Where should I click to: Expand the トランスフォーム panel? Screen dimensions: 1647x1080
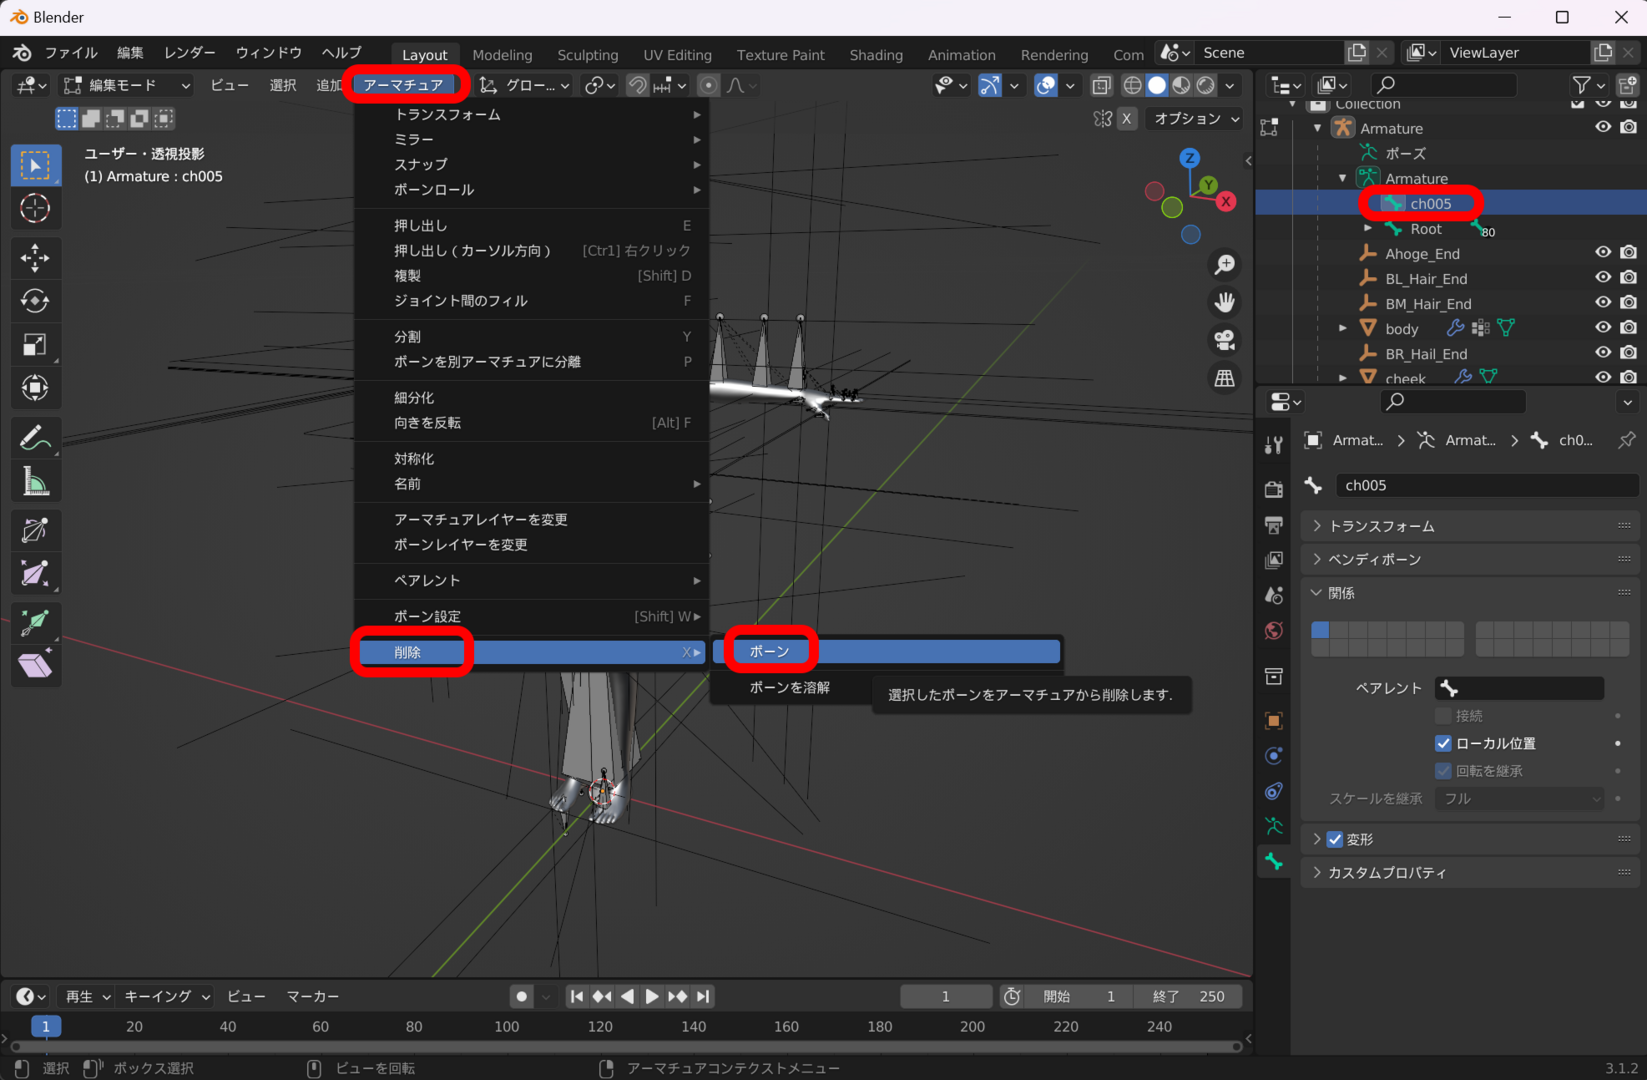click(1471, 526)
